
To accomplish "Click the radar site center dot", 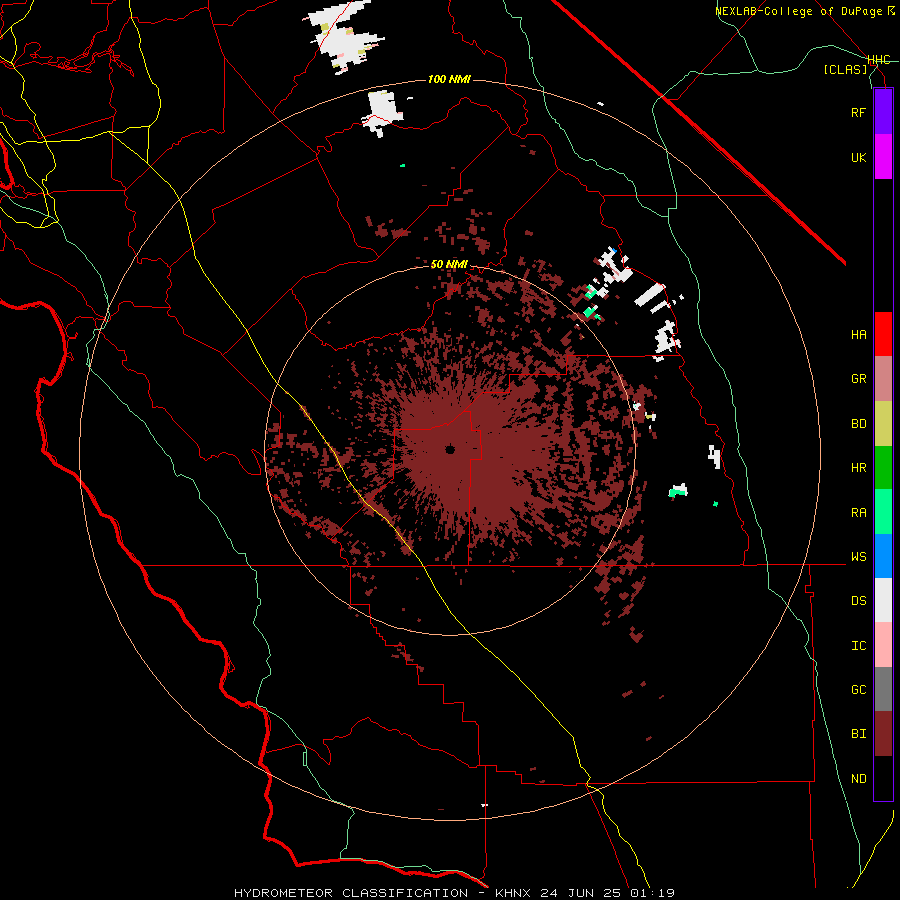I will click(x=449, y=449).
